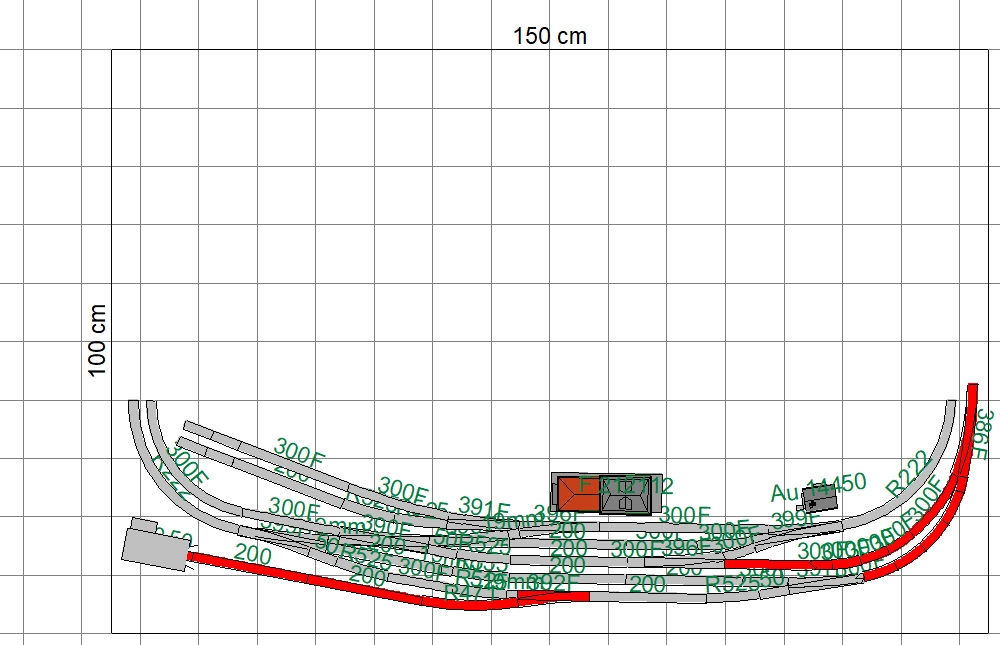Select the "Au 14450" building label
The width and height of the screenshot is (1000, 645).
[x=818, y=487]
